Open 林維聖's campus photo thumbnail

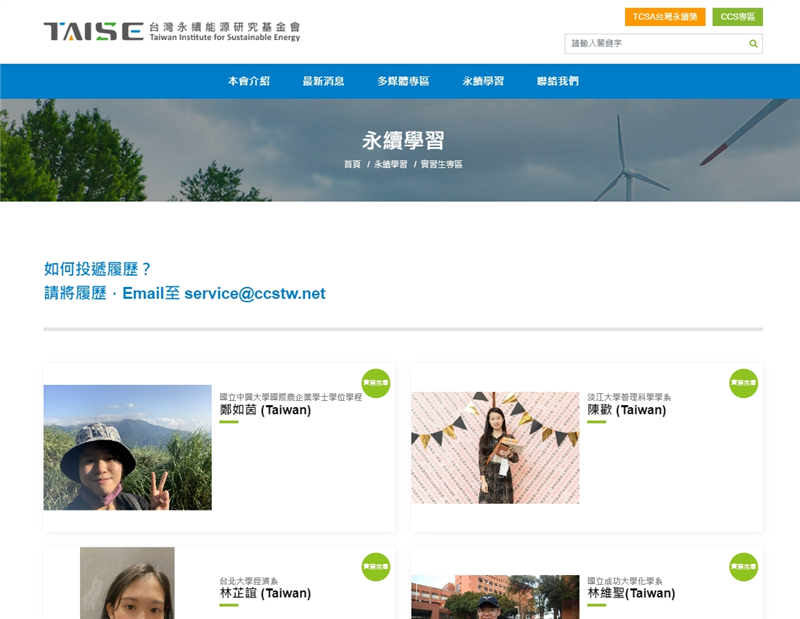pos(495,597)
